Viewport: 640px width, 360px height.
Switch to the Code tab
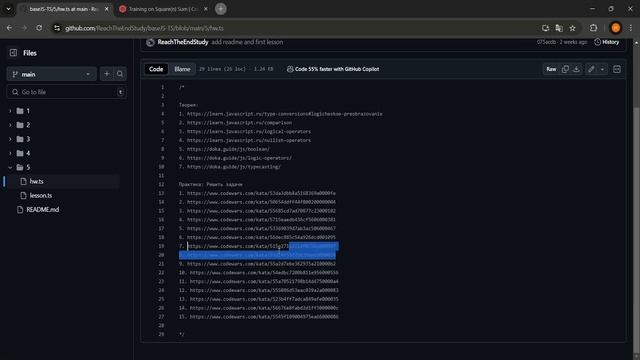click(156, 69)
